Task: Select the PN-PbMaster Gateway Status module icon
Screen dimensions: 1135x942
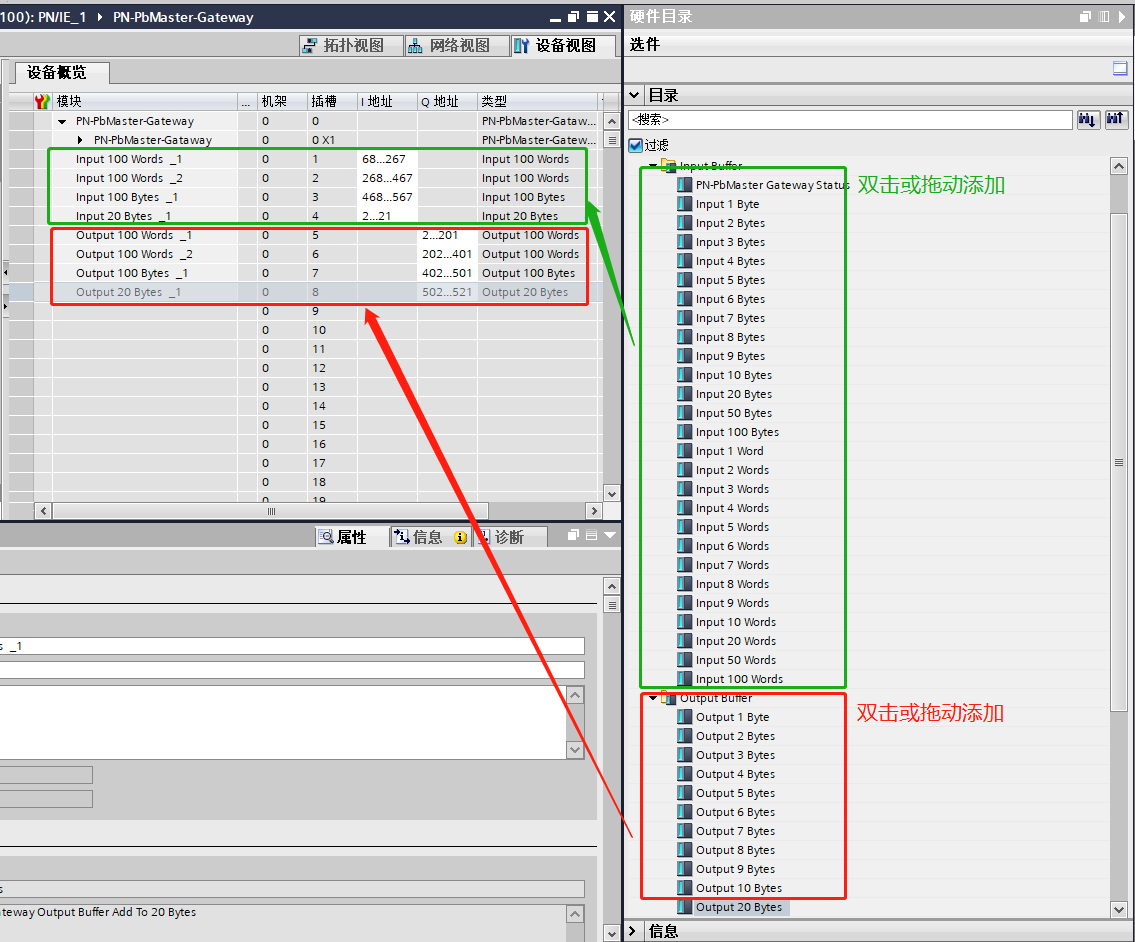Action: point(685,185)
